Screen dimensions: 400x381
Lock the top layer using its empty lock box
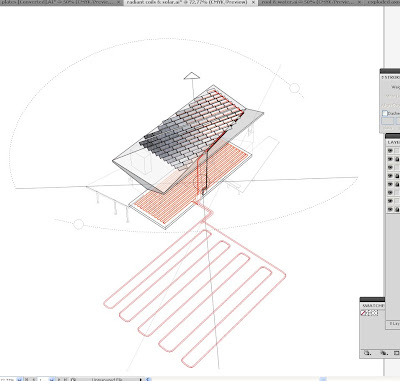(397, 151)
